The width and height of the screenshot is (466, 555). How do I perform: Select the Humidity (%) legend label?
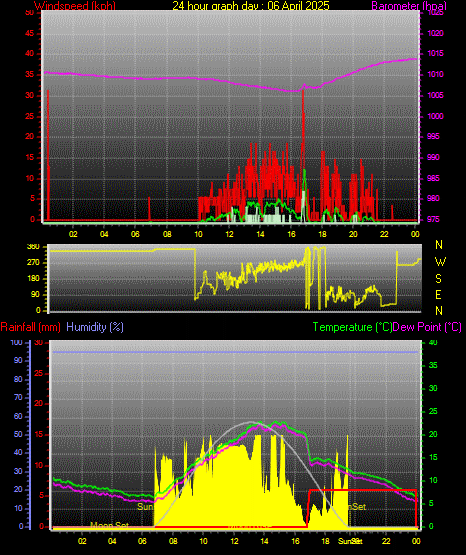click(x=95, y=327)
